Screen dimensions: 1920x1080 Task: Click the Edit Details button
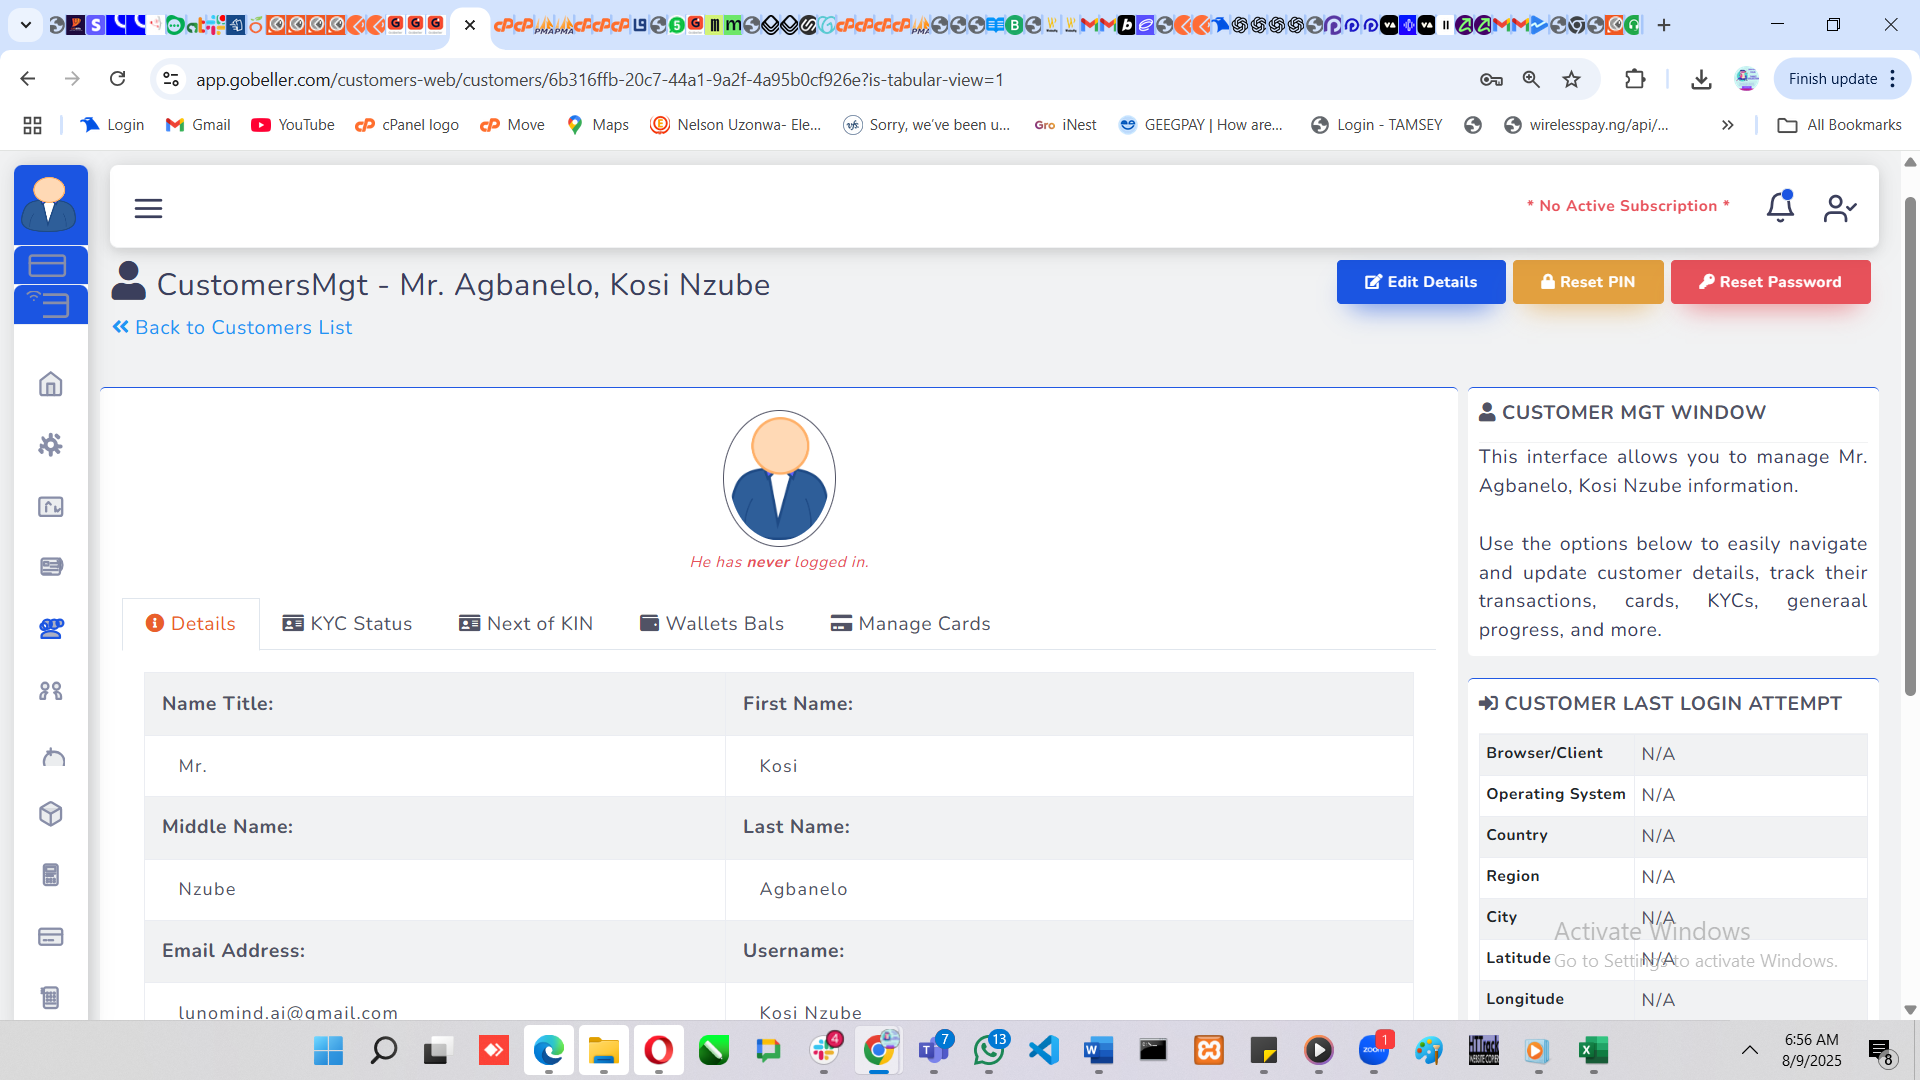click(x=1420, y=282)
